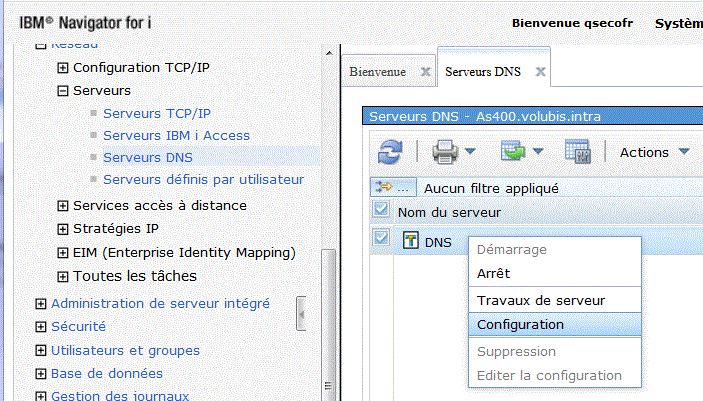703x401 pixels.
Task: Close the Bienvenue tab
Action: pyautogui.click(x=425, y=71)
